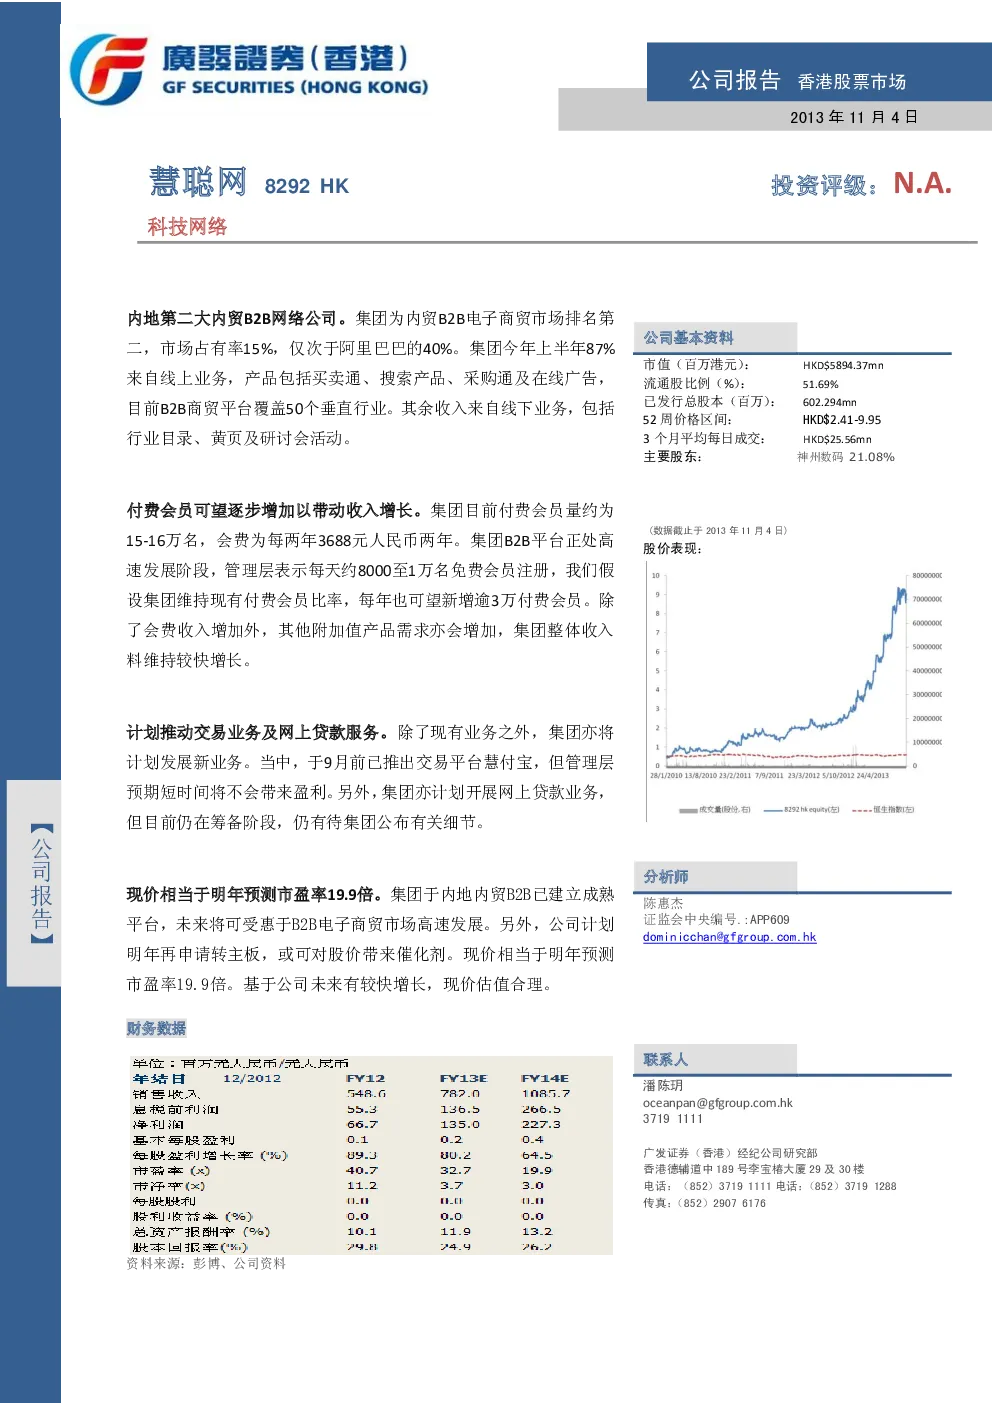Click the free float ratio 51.69%
992x1403 pixels.
click(820, 384)
